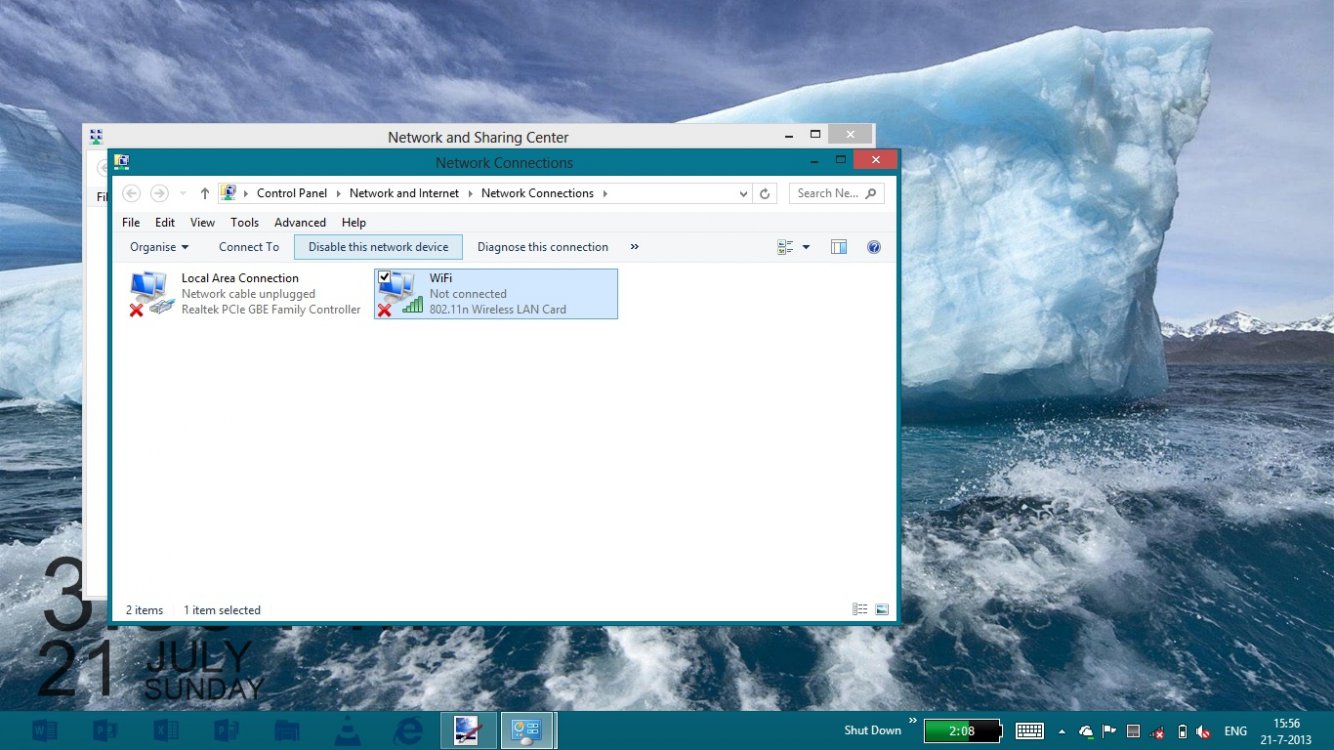The image size is (1334, 750).
Task: Click the ENG input language indicator
Action: (x=1235, y=731)
